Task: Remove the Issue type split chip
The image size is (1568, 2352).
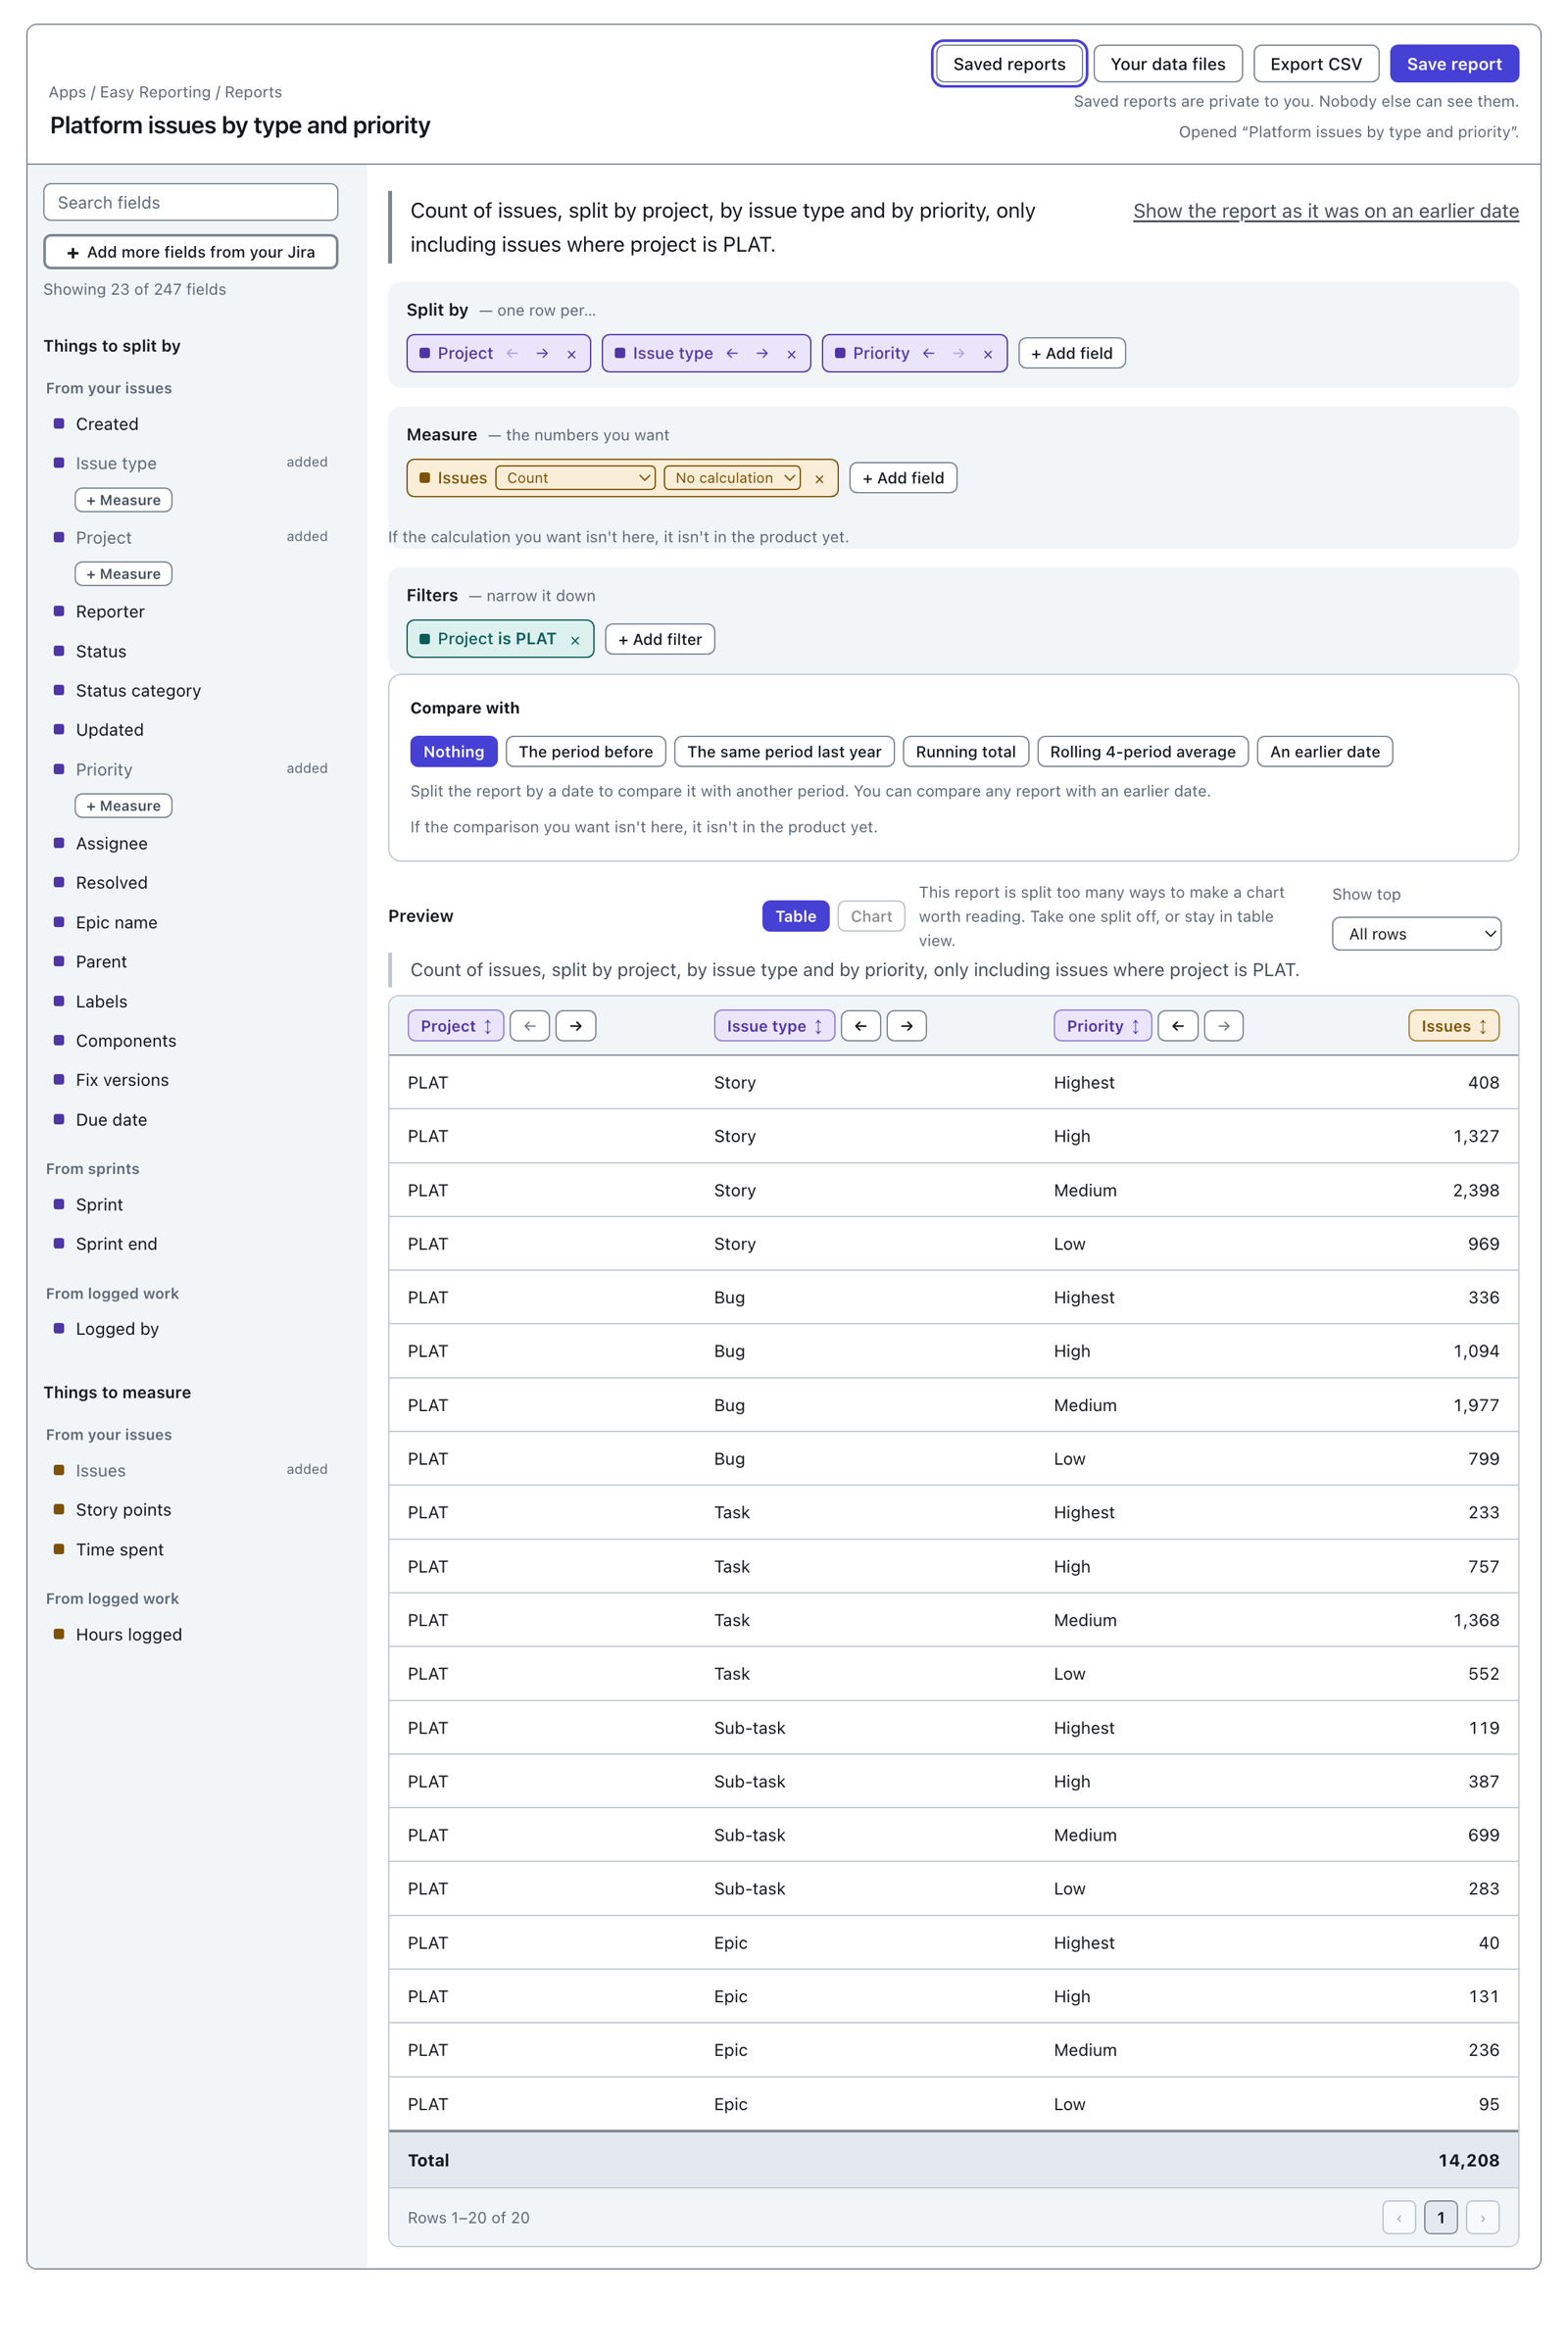Action: (x=791, y=354)
